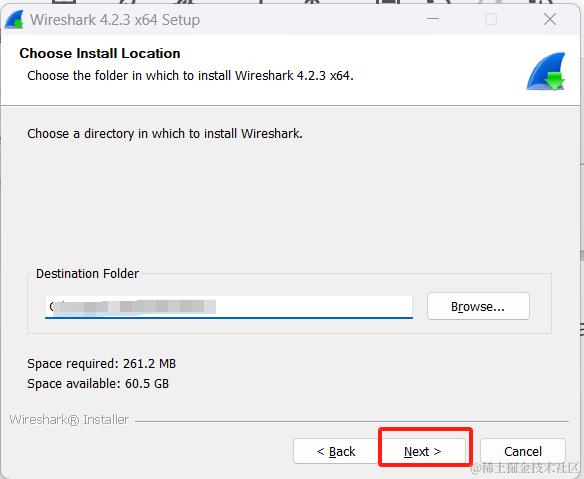The width and height of the screenshot is (584, 479).
Task: Click the greyed-out maximize button
Action: (491, 19)
